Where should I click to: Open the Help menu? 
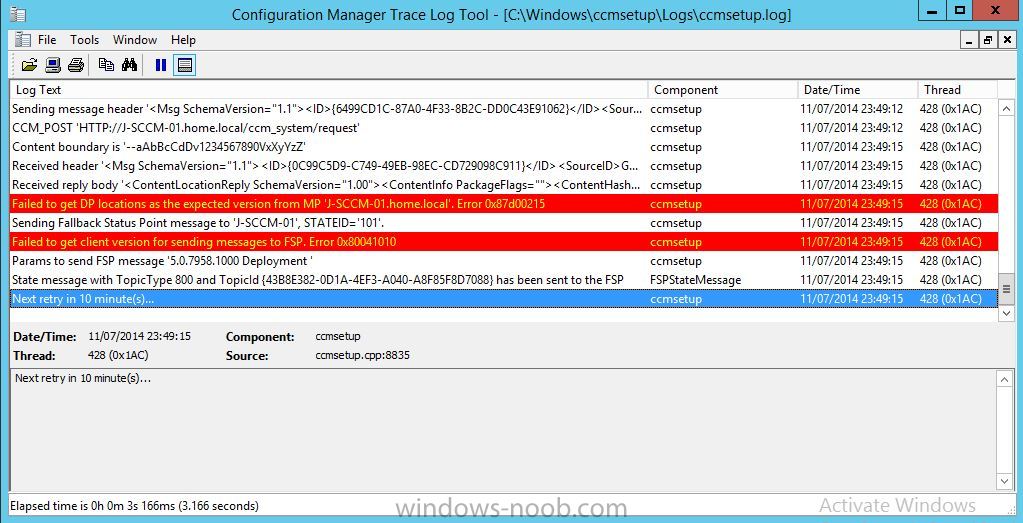click(183, 40)
